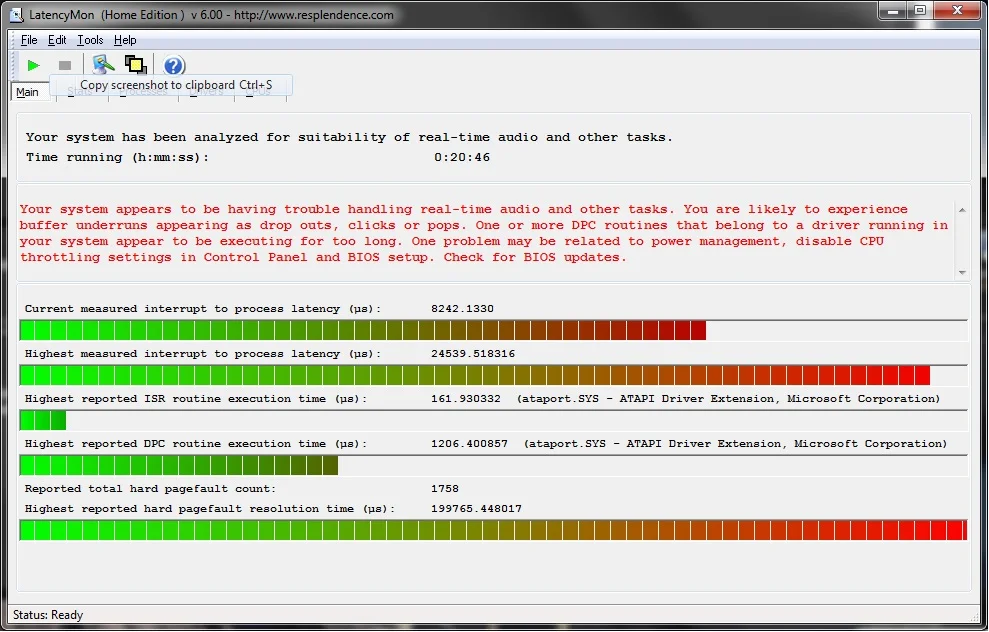Click the red warning message text
The image size is (989, 632).
484,233
